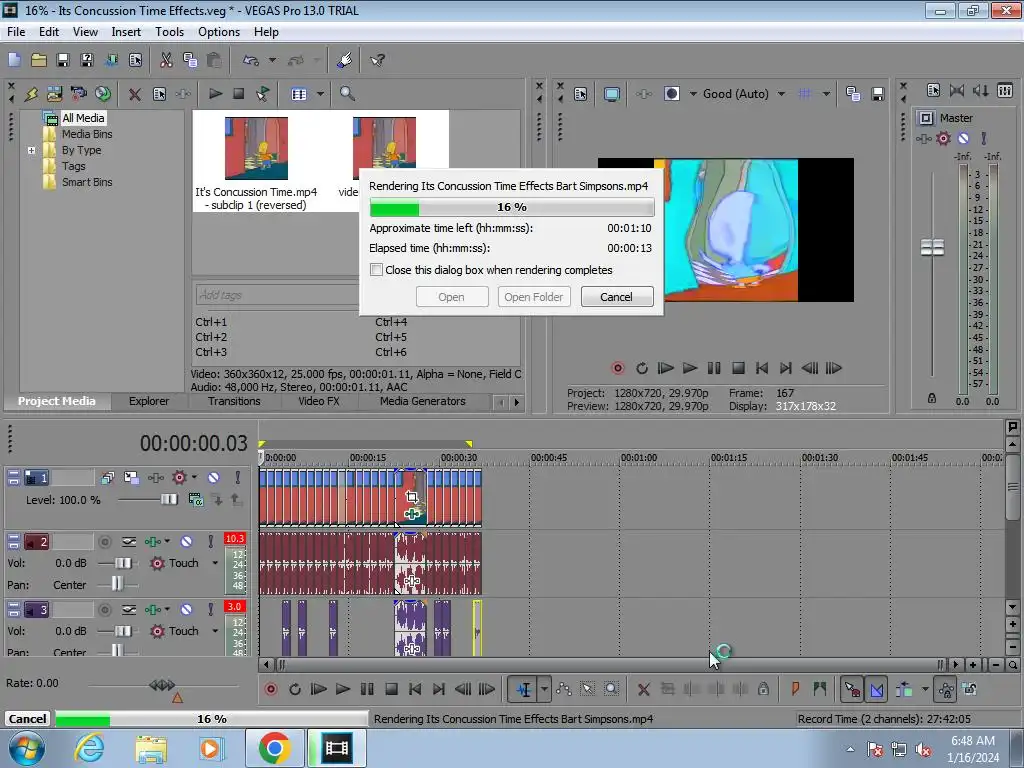Open Normal Edit tool dropdown arrow
The image size is (1024, 768).
click(x=544, y=689)
